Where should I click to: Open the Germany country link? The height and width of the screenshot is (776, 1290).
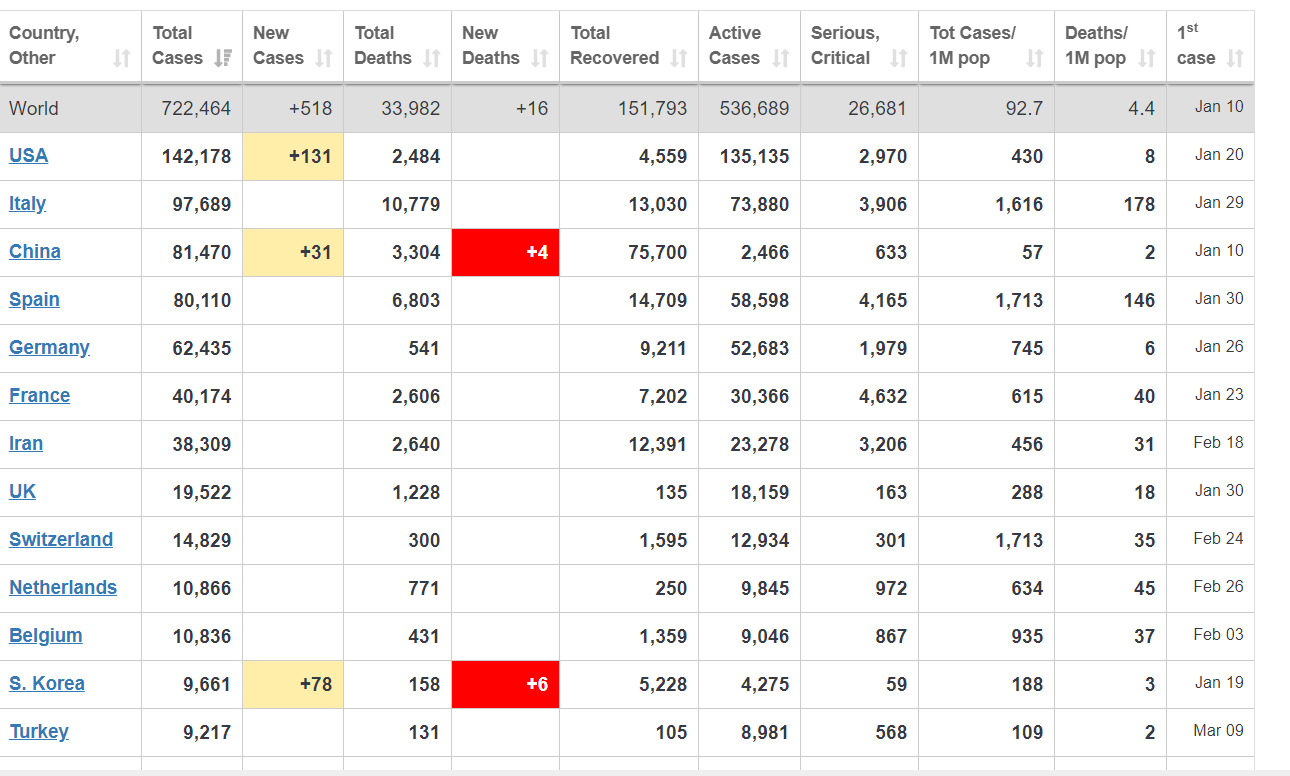point(49,347)
